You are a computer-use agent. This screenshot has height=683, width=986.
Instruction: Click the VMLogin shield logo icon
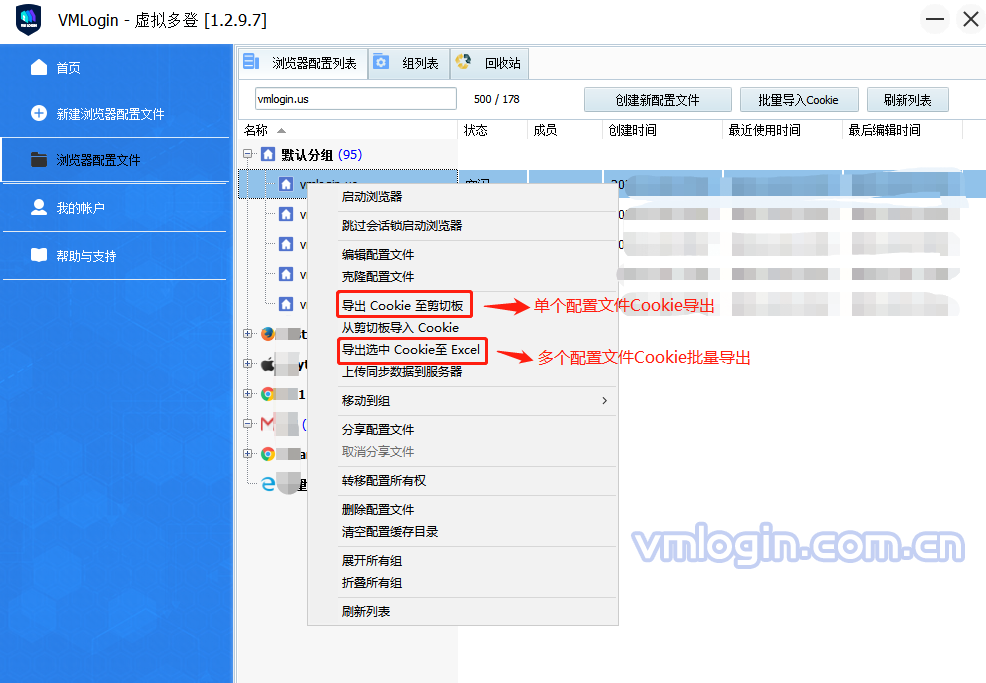[x=28, y=20]
